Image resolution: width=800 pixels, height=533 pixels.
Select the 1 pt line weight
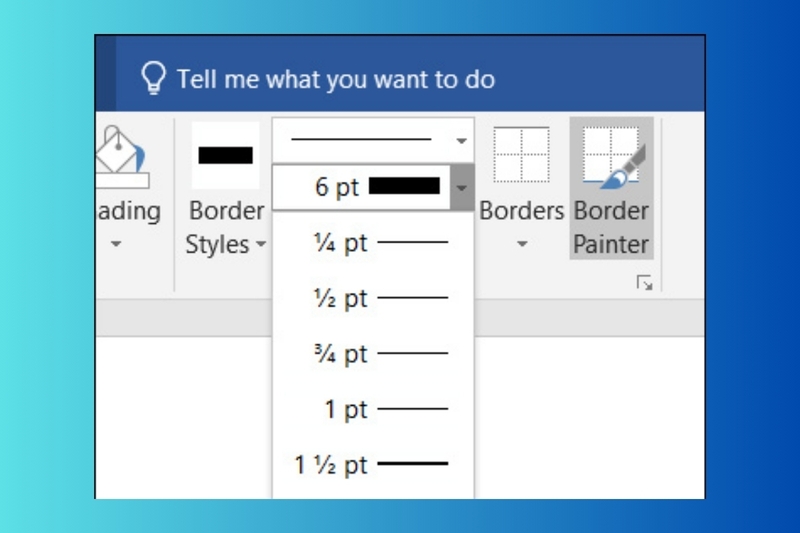(373, 409)
